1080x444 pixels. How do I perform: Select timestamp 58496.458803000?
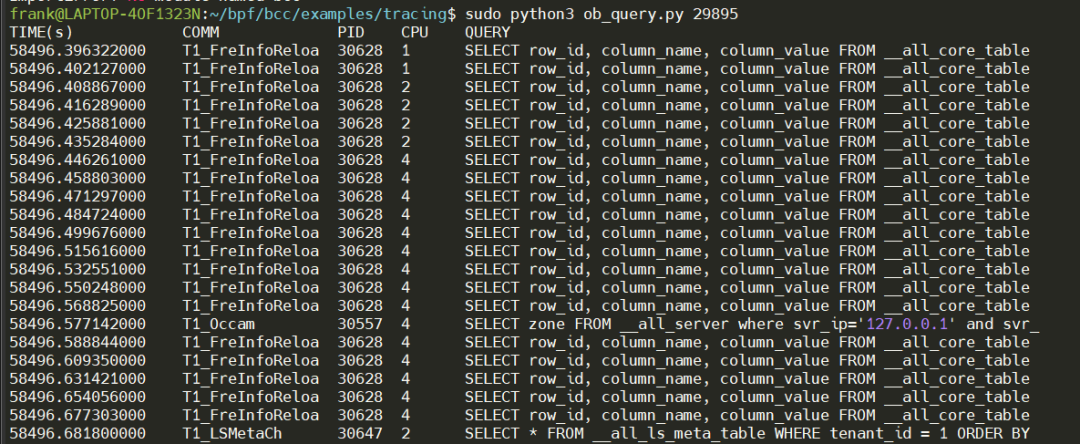(x=78, y=178)
